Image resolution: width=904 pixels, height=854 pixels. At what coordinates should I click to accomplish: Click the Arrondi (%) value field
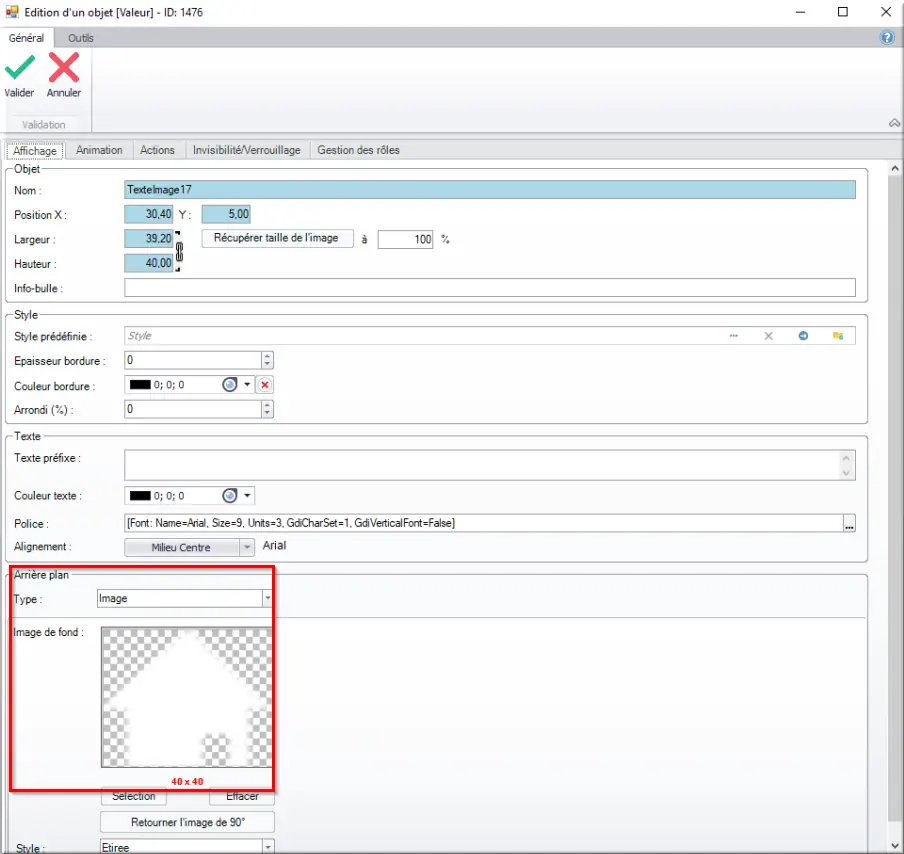pyautogui.click(x=193, y=409)
